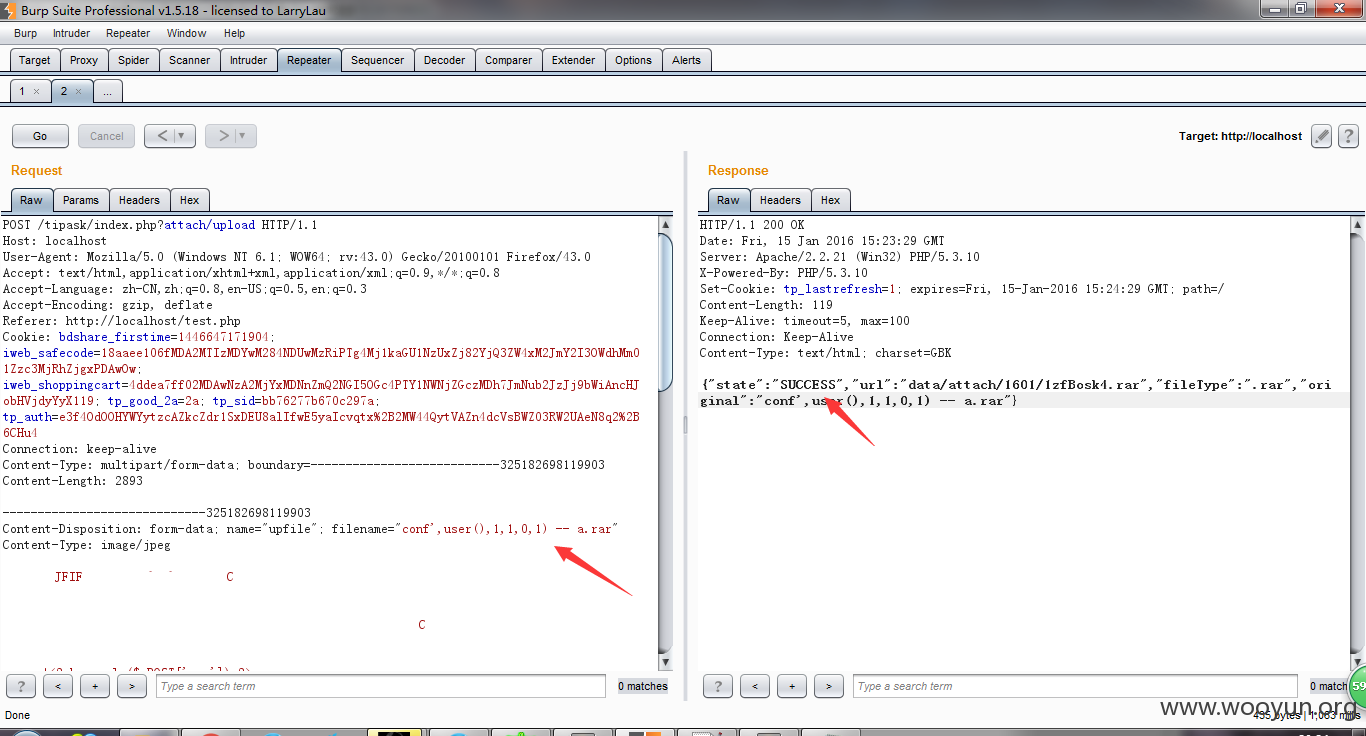Show Request Headers view tab
Viewport: 1366px width, 736px height.
(x=139, y=200)
